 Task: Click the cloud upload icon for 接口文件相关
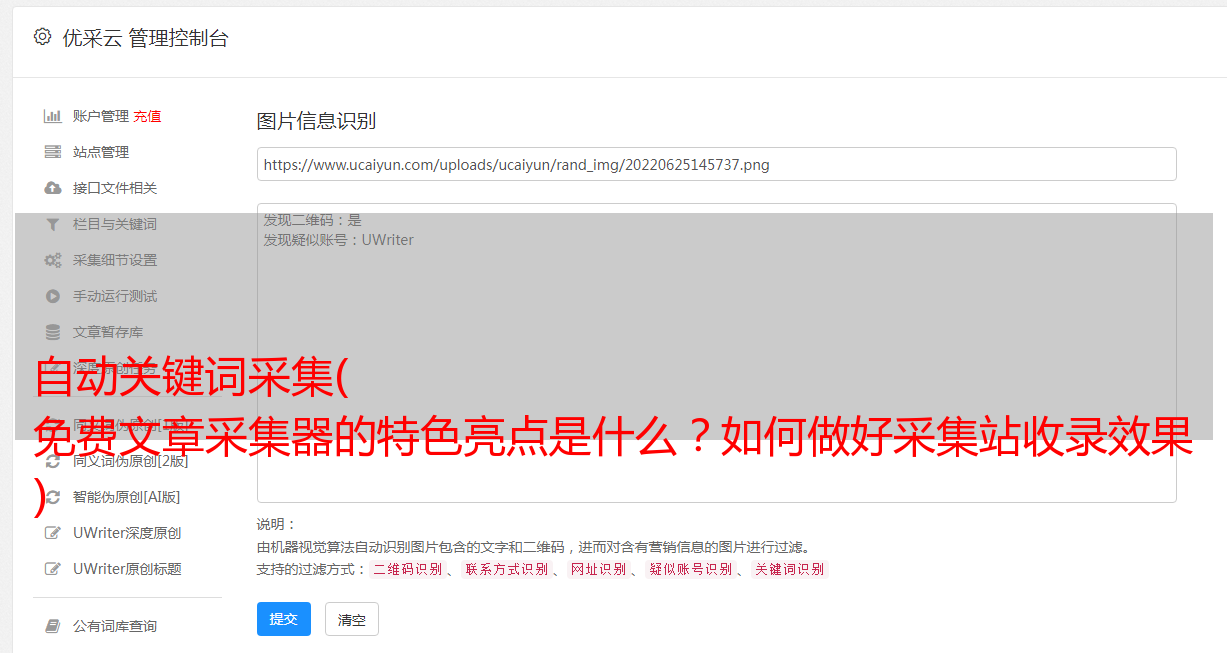[53, 188]
